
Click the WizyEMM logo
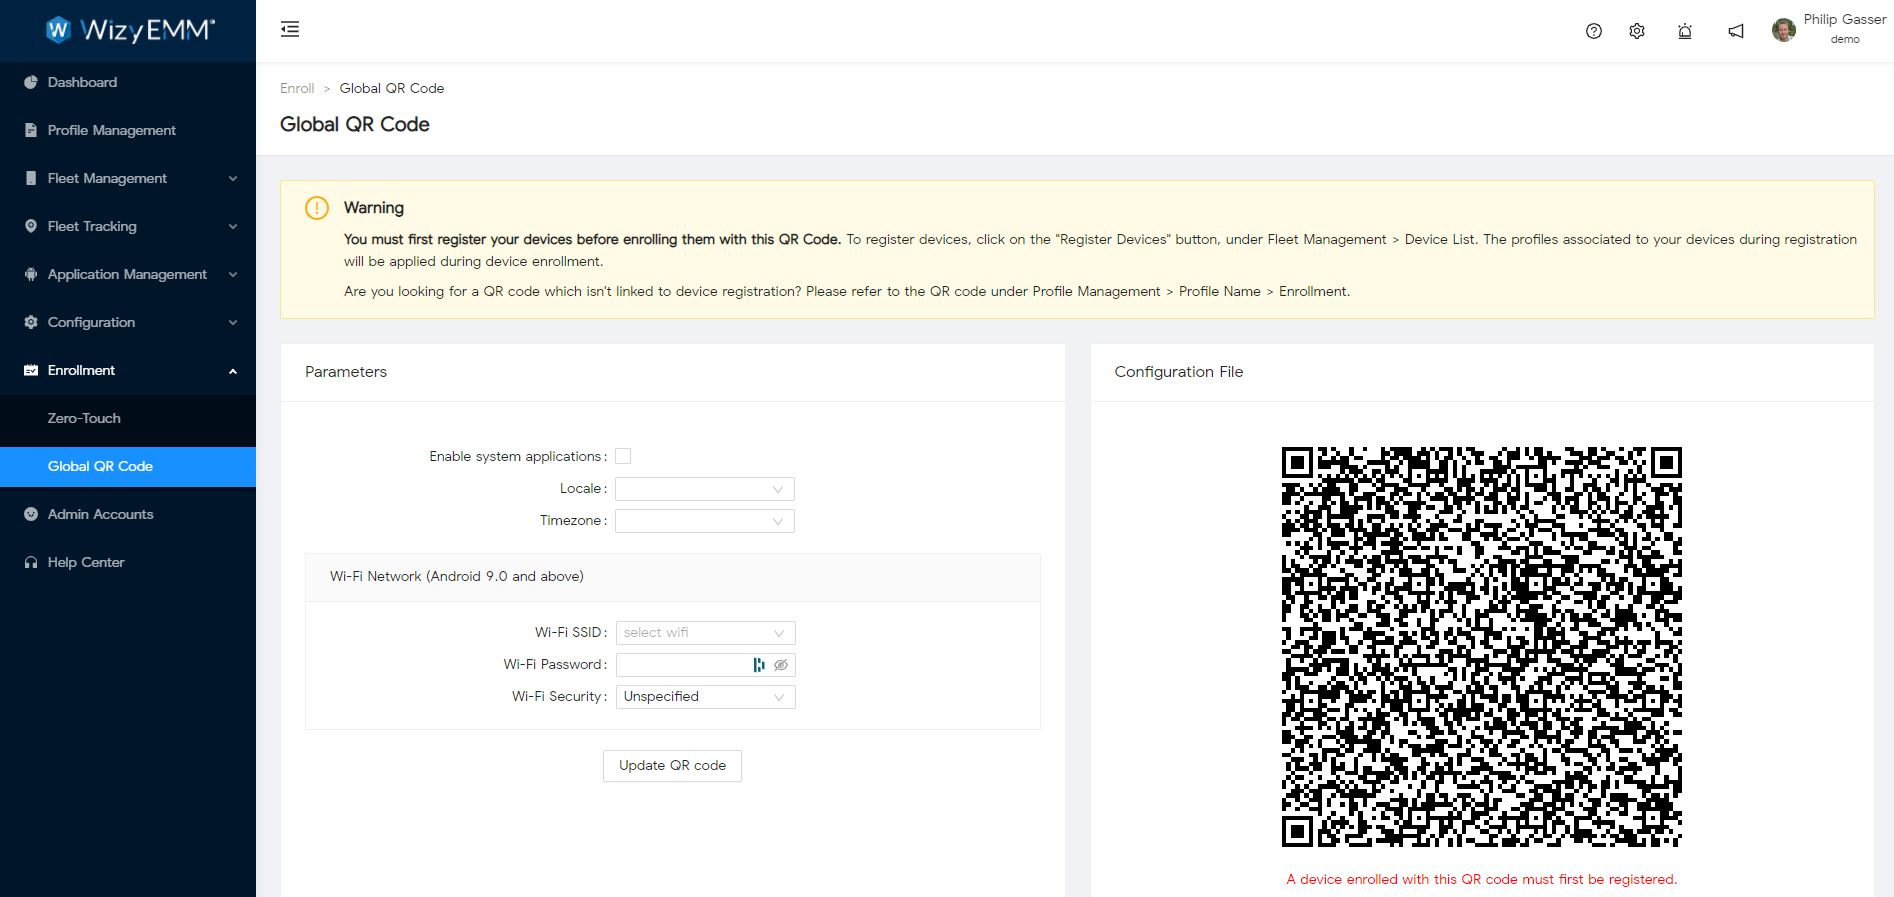pos(130,30)
